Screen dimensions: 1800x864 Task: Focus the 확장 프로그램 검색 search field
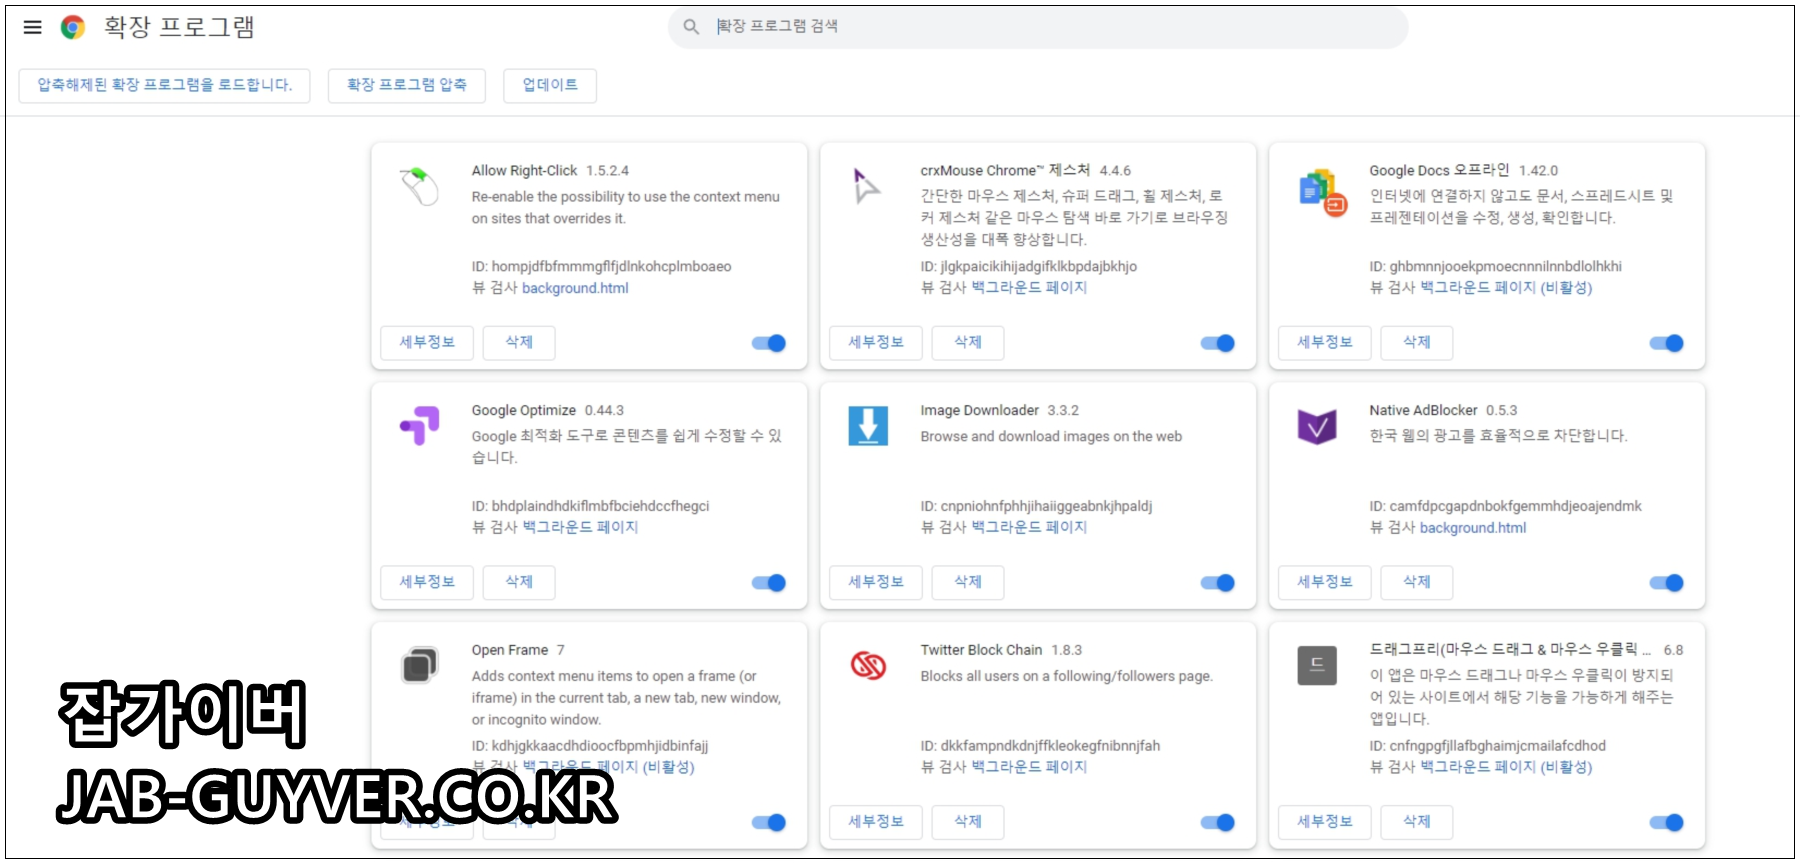1038,27
